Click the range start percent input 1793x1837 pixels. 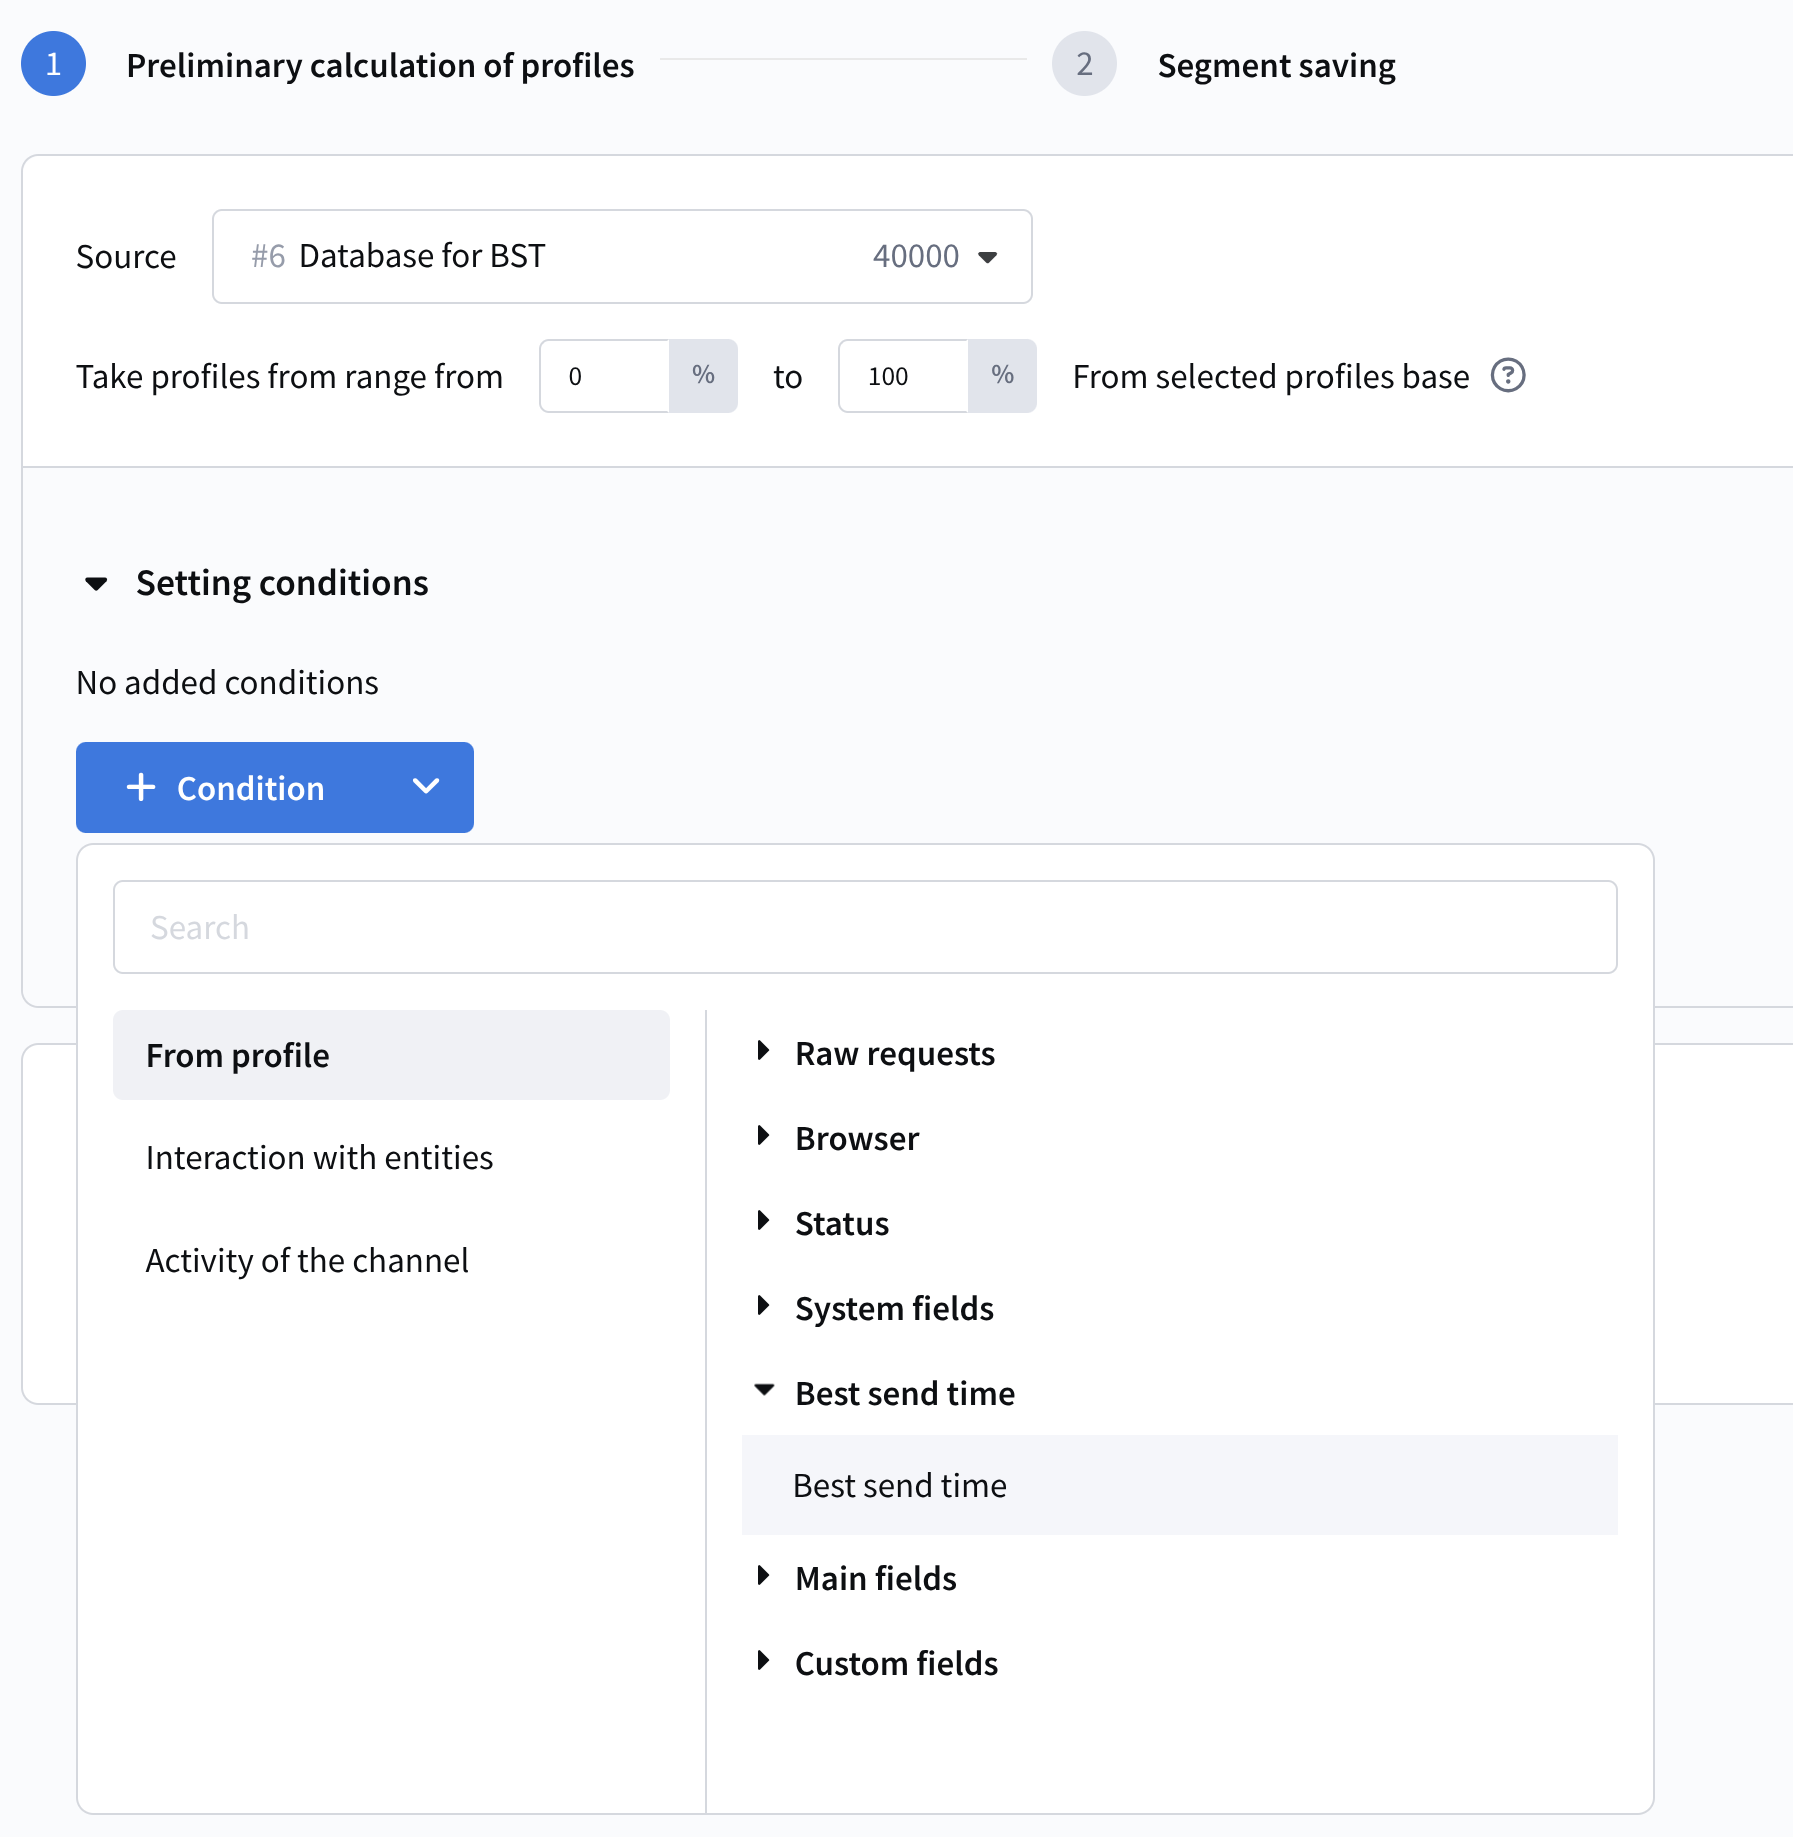pyautogui.click(x=605, y=376)
